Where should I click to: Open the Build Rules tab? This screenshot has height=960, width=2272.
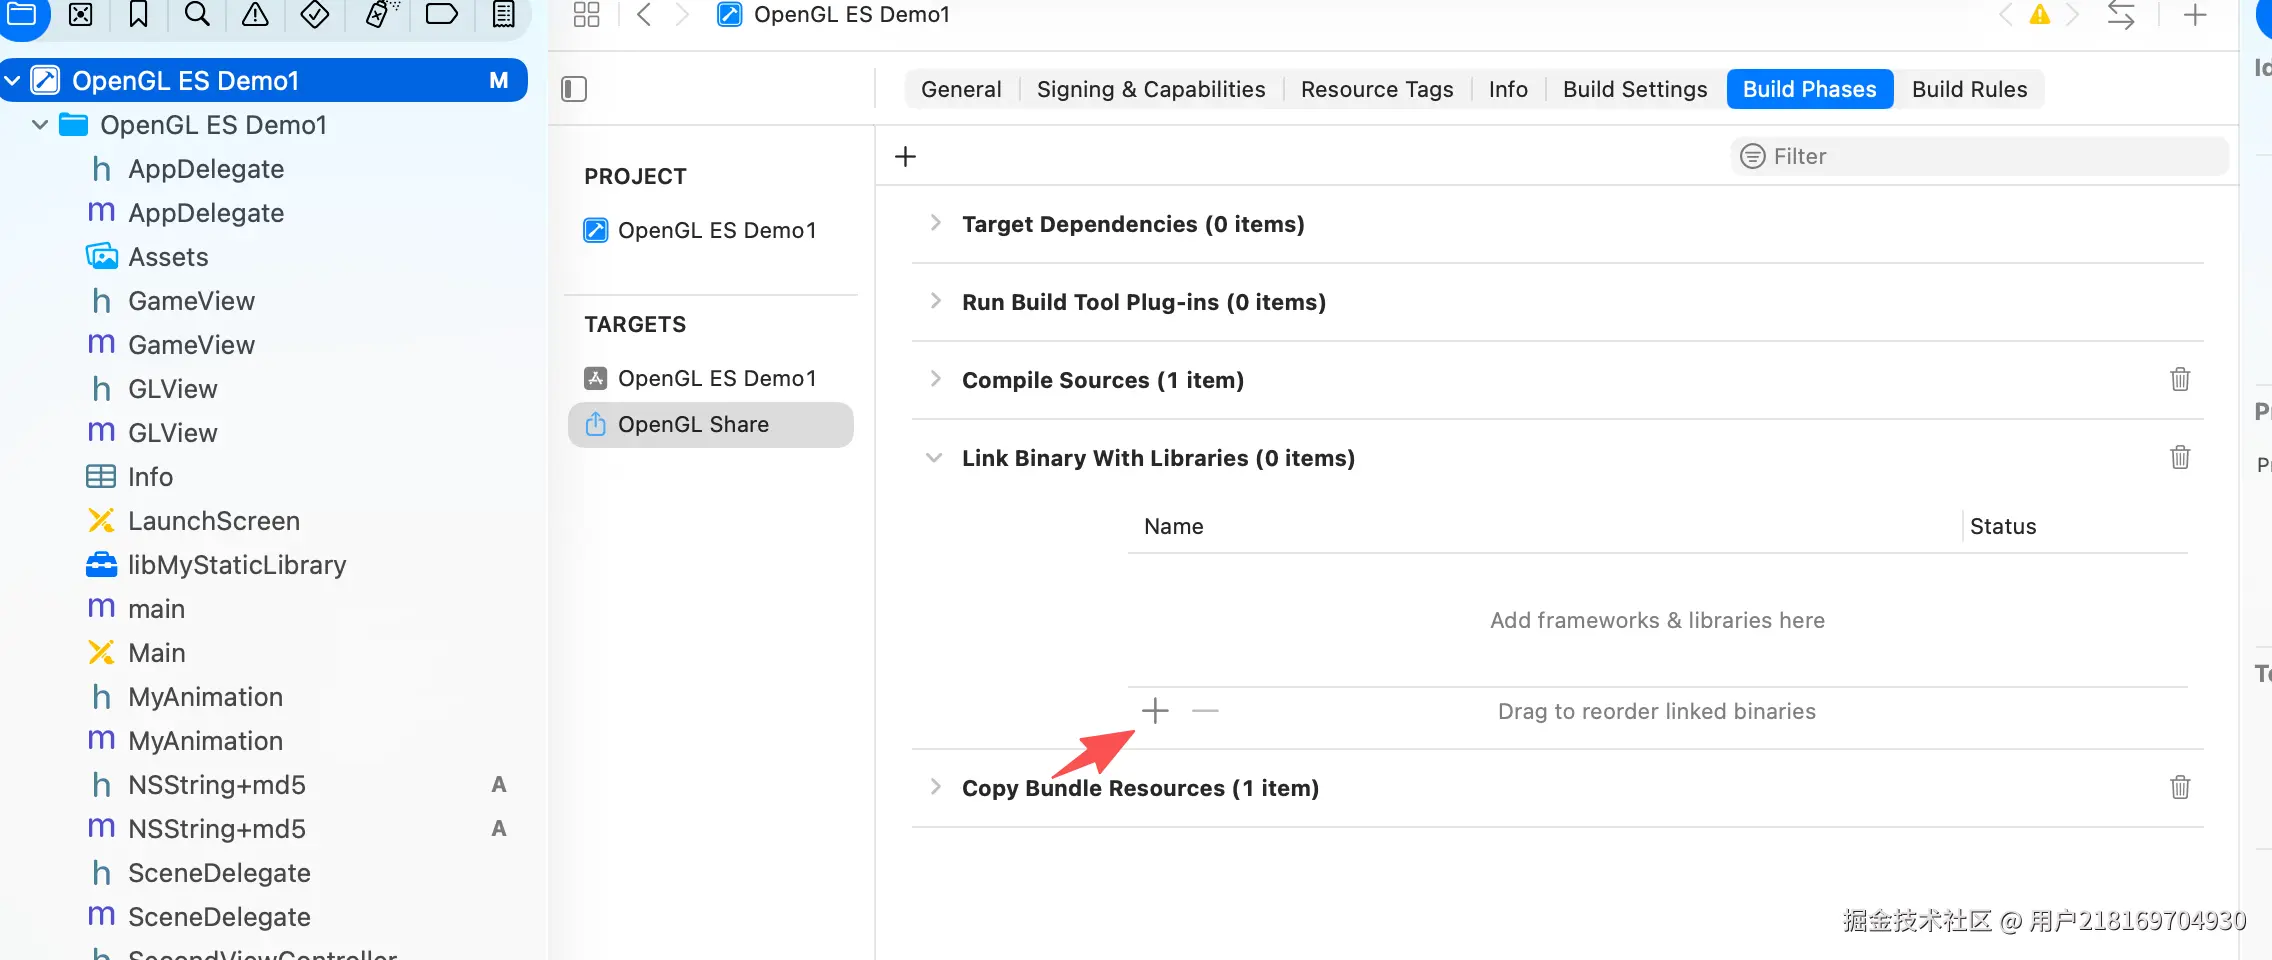pyautogui.click(x=1970, y=89)
